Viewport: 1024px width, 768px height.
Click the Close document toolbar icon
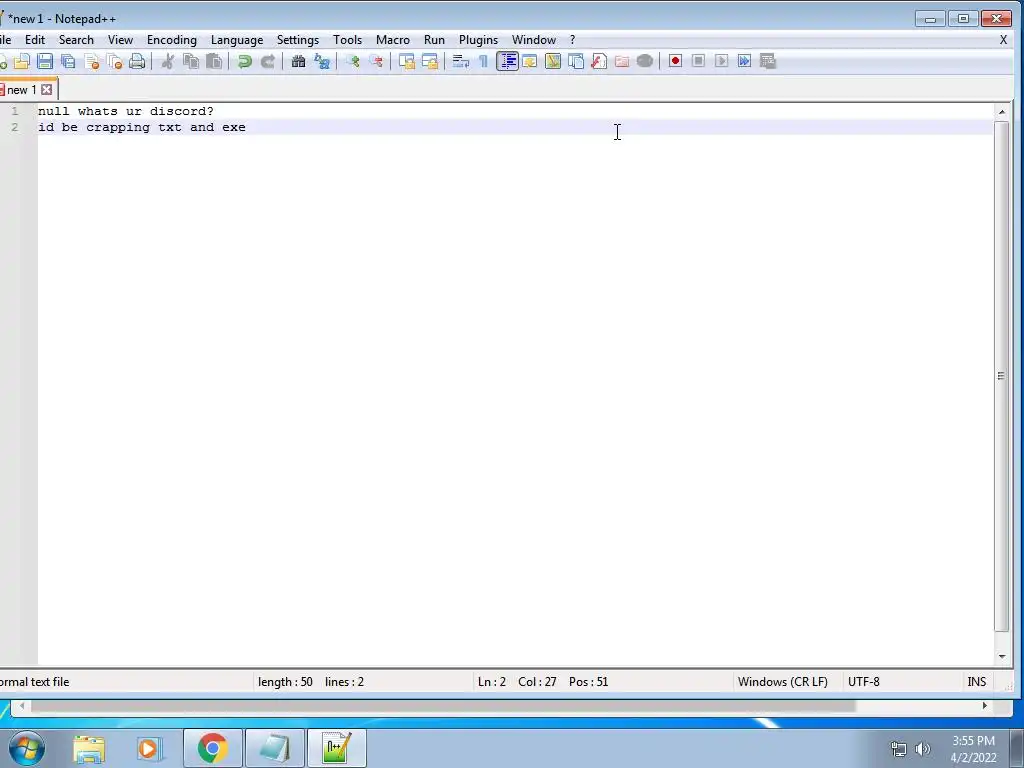[x=91, y=61]
